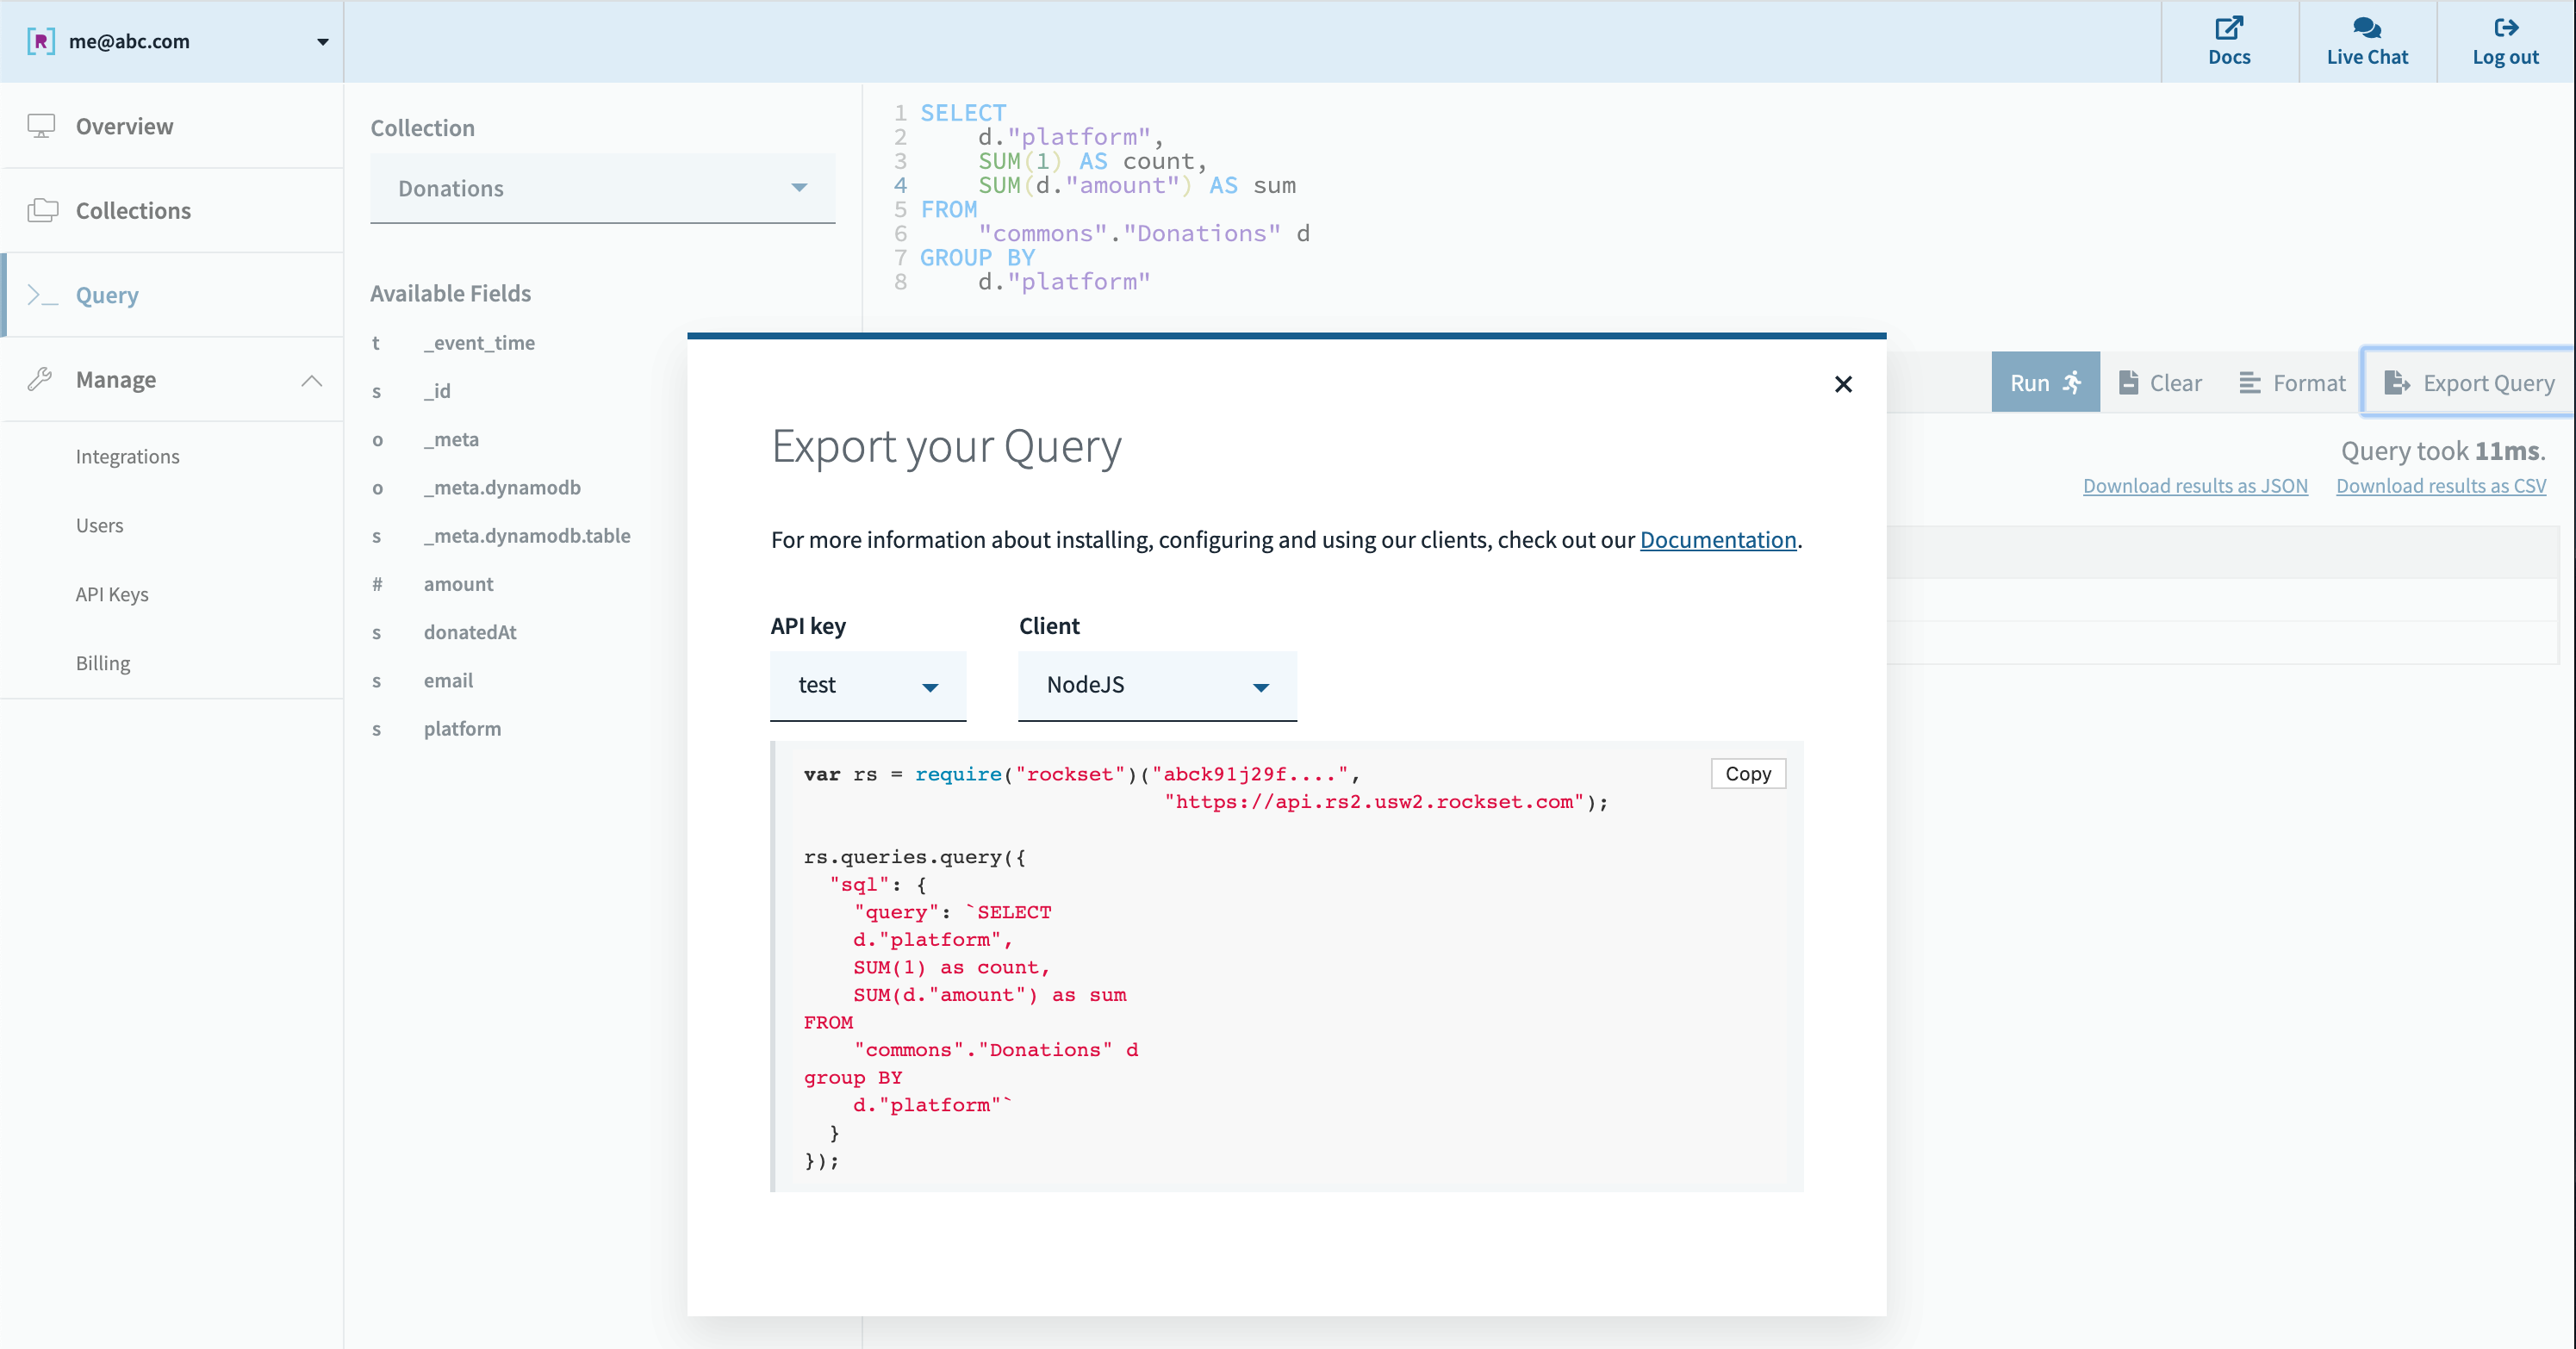Click inside the exported code block
This screenshot has height=1349, width=2576.
point(1288,966)
